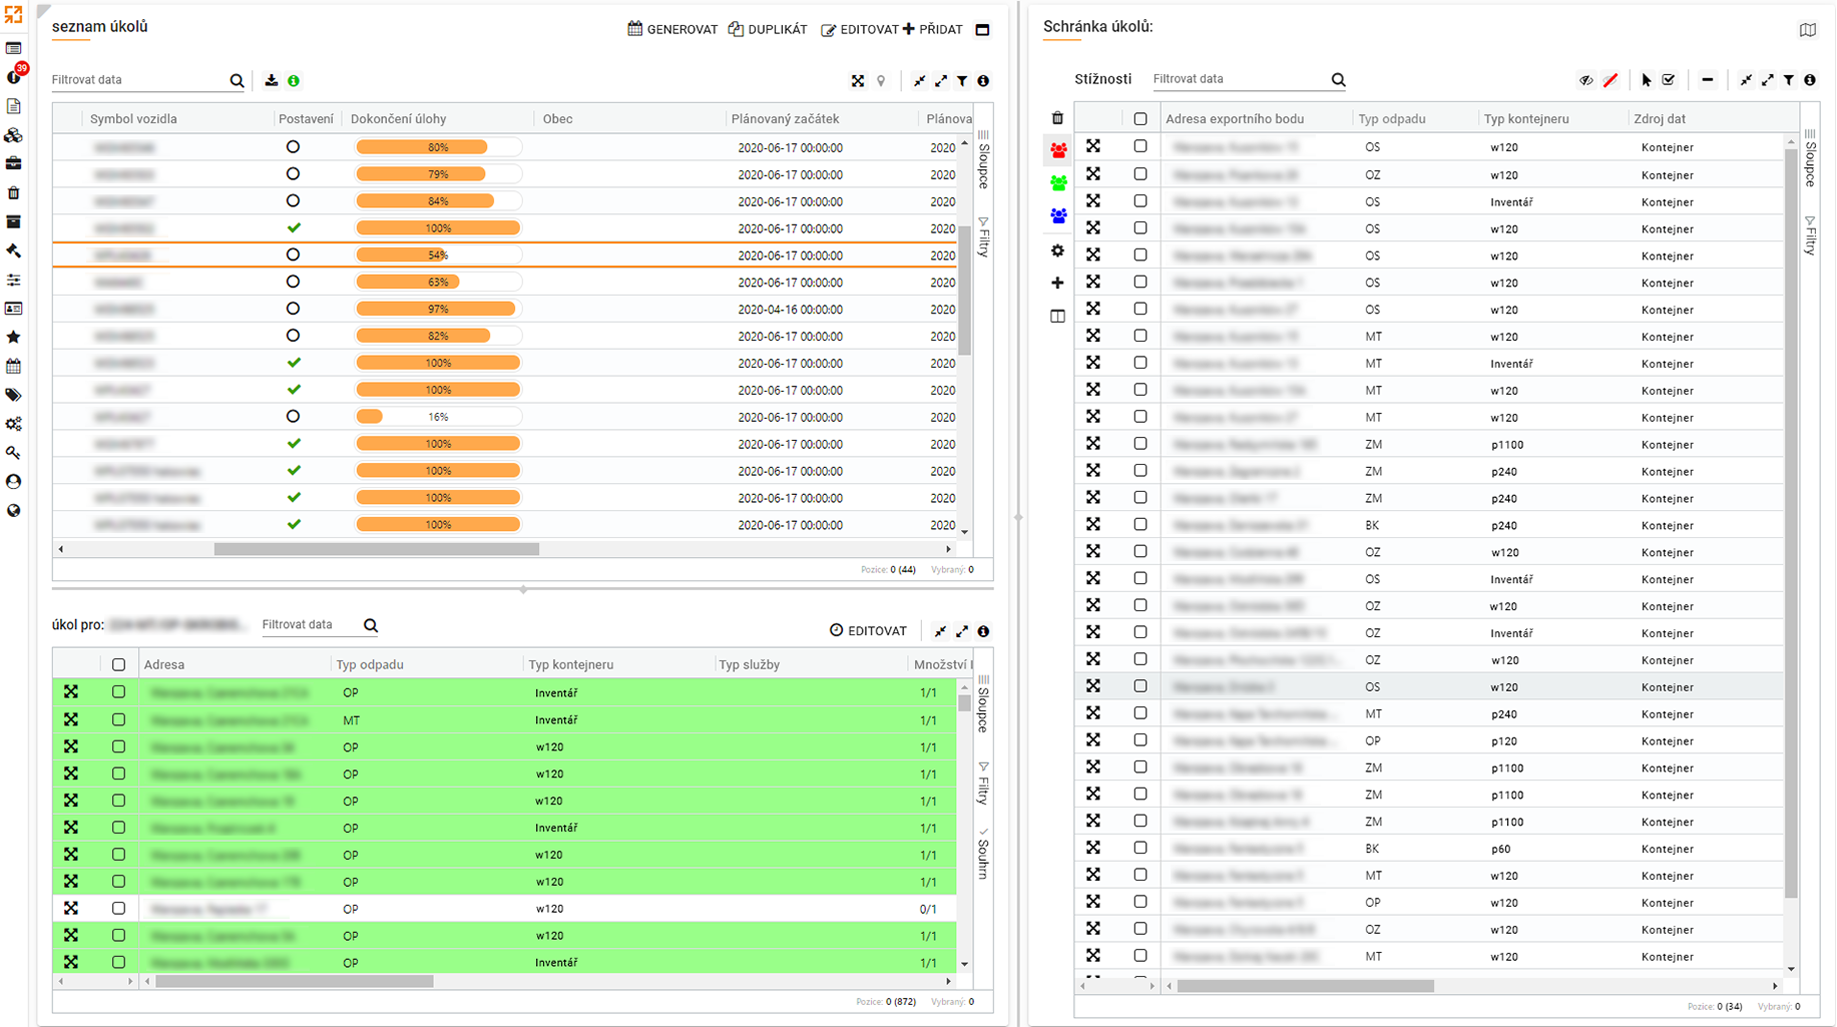Open the archive box sidebar icon
Viewport: 1837px width, 1027px height.
click(13, 222)
